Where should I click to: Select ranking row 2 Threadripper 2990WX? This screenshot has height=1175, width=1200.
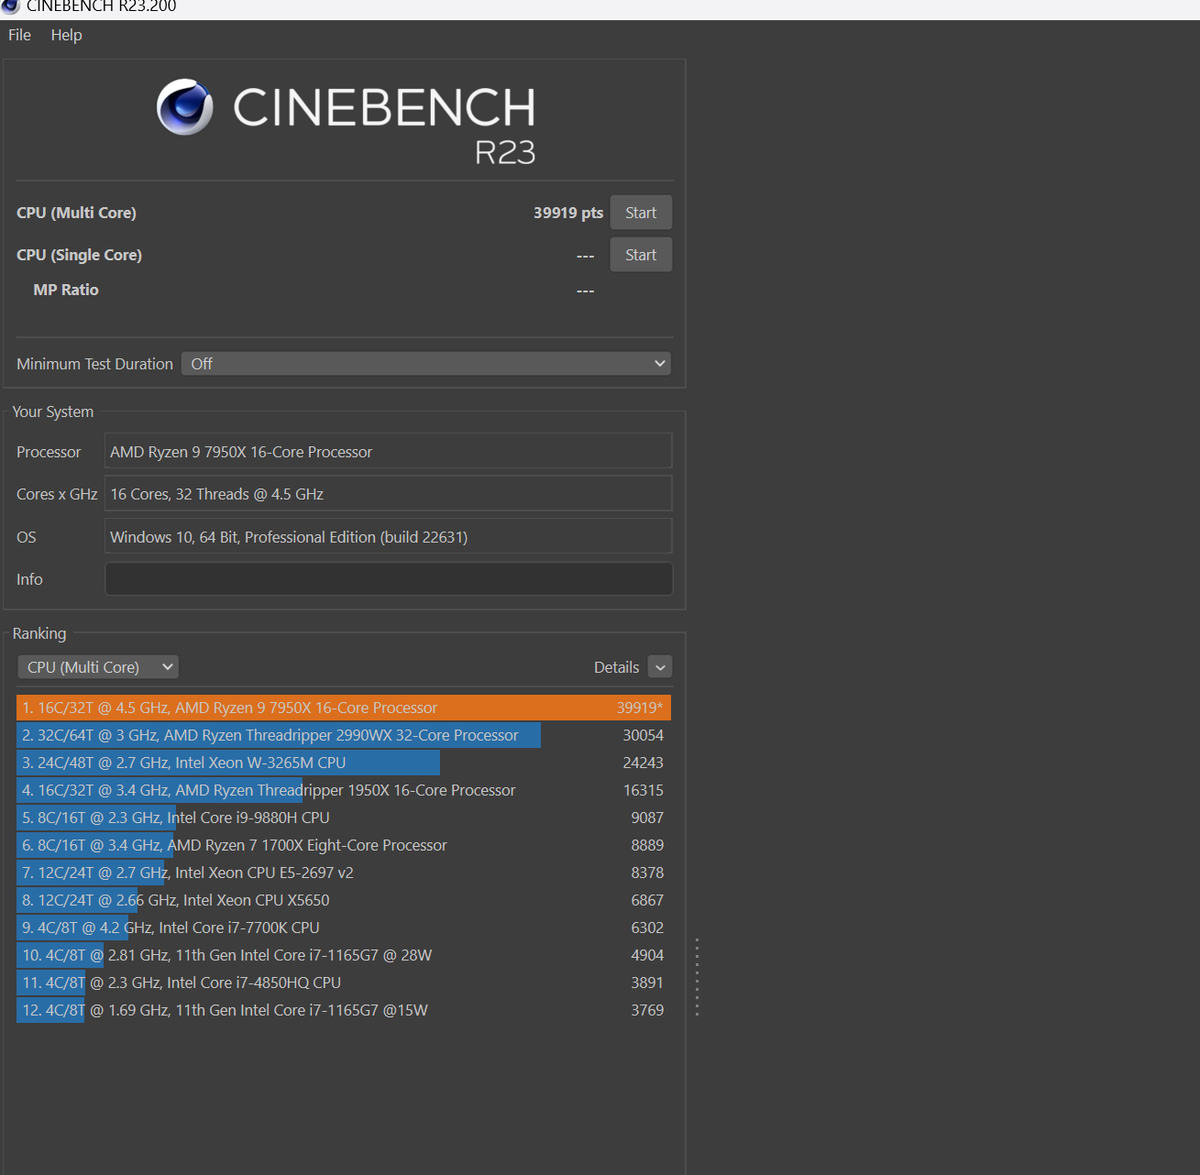click(x=343, y=735)
